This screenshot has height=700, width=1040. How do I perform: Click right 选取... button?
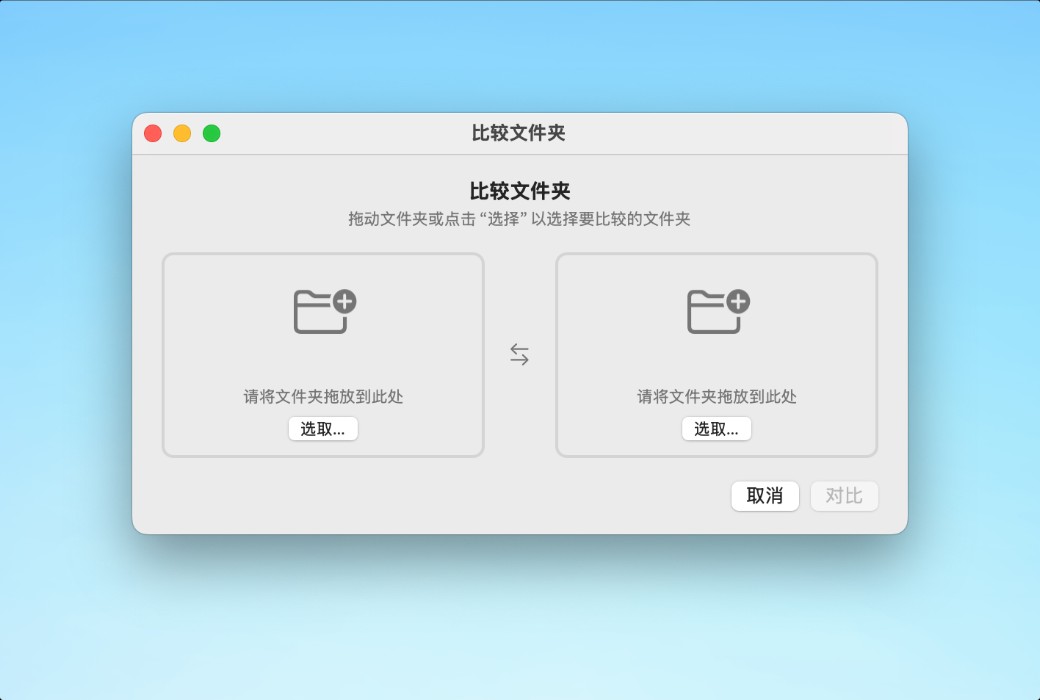[x=716, y=429]
